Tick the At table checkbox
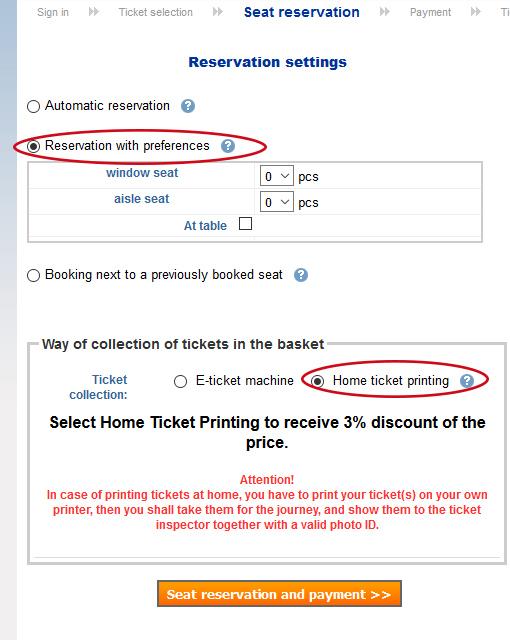The height and width of the screenshot is (640, 510). pyautogui.click(x=245, y=224)
